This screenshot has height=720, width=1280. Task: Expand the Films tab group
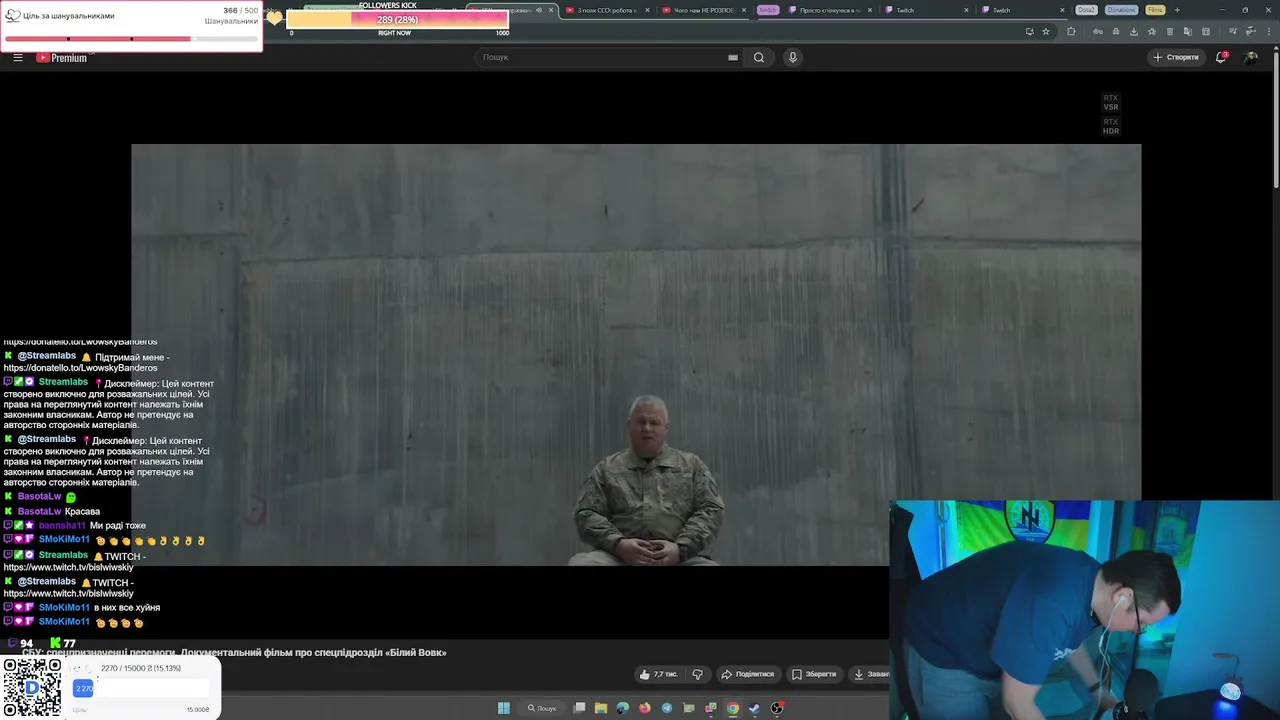1155,10
